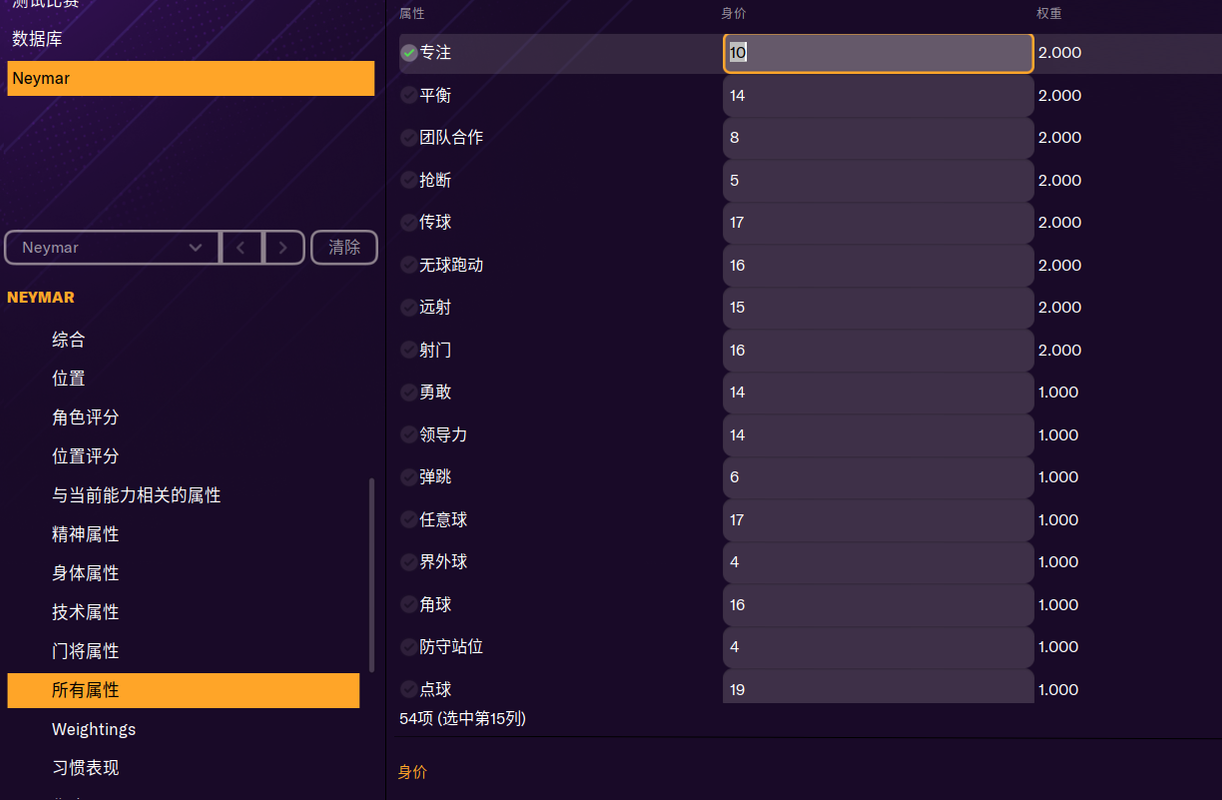Viewport: 1222px width, 800px height.
Task: Open 与当前能力相关的属性 section
Action: pyautogui.click(x=137, y=496)
